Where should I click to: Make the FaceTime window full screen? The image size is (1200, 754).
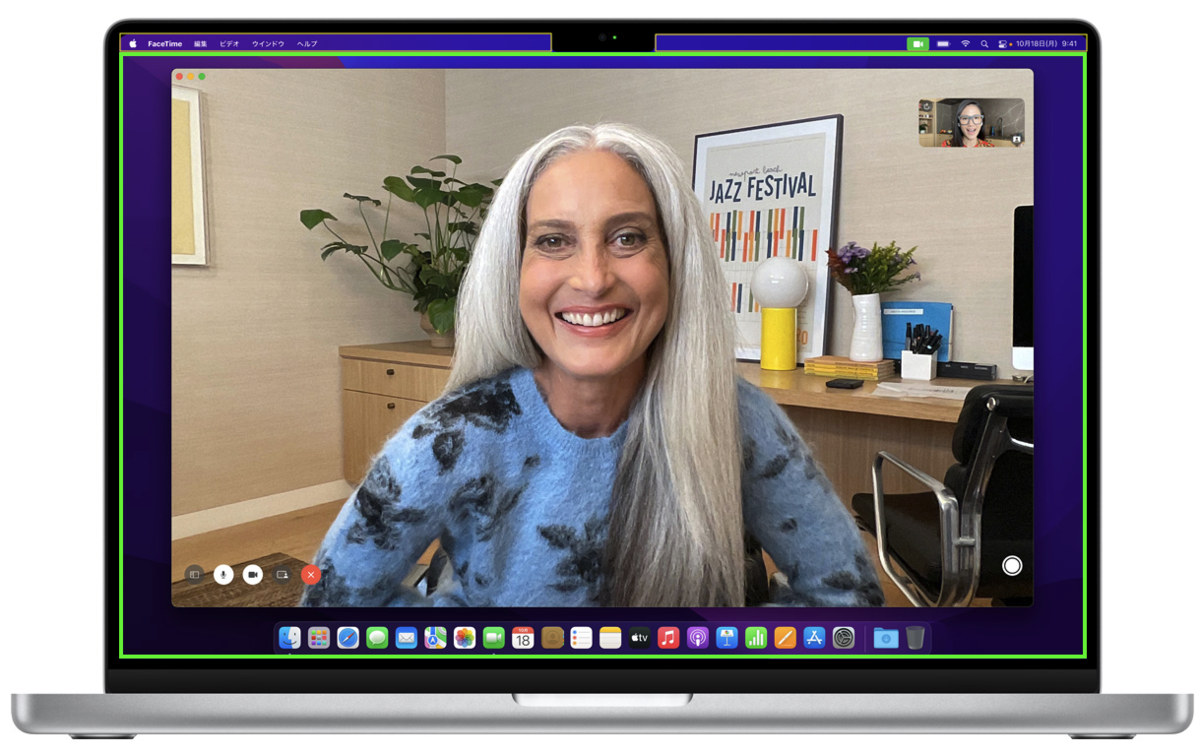click(202, 76)
